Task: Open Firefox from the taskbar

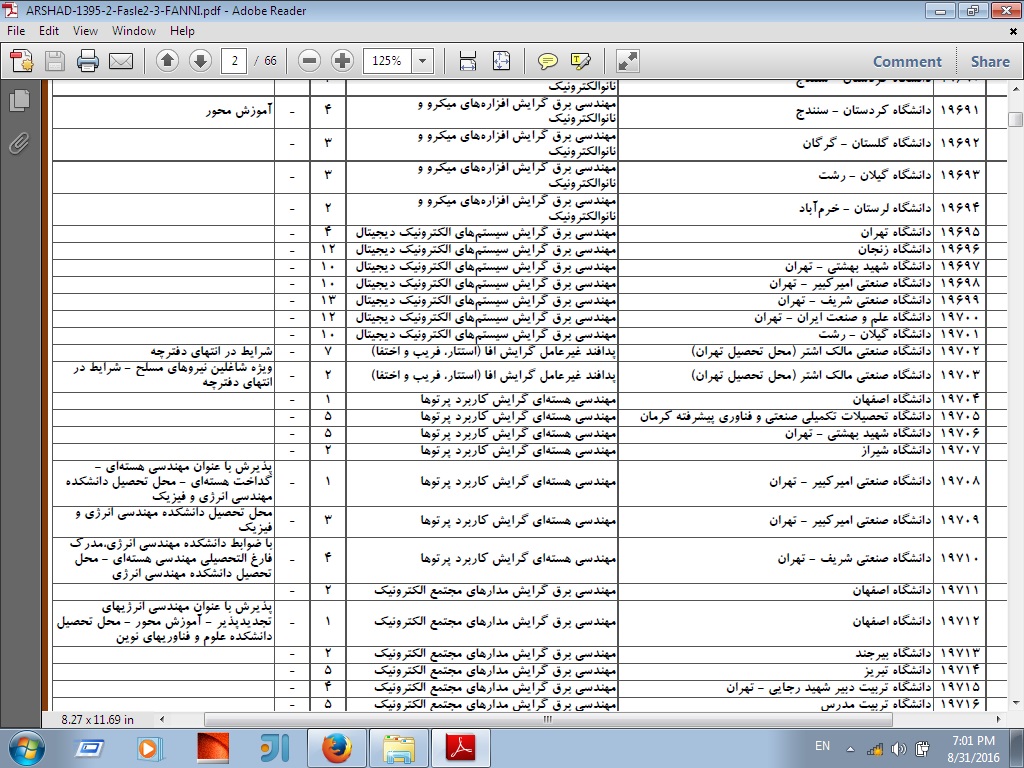Action: (x=336, y=748)
